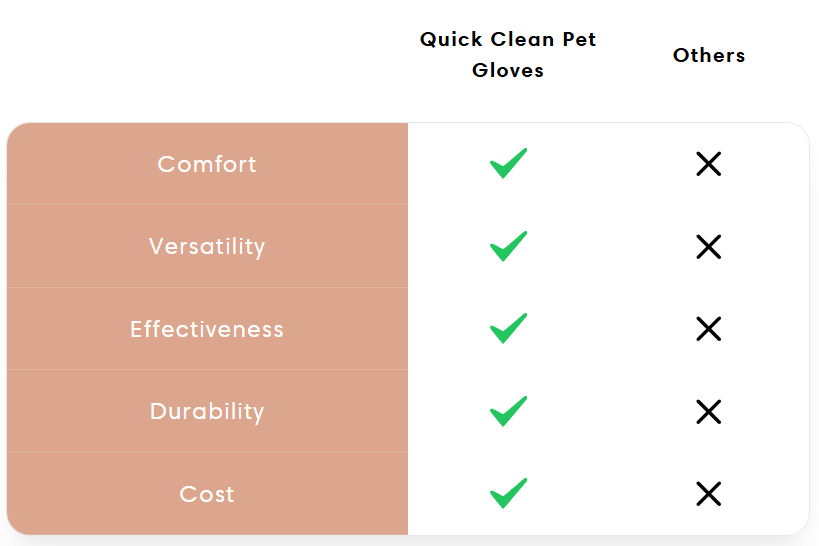This screenshot has width=819, height=546.
Task: Click the Comfort feature label
Action: (x=207, y=164)
